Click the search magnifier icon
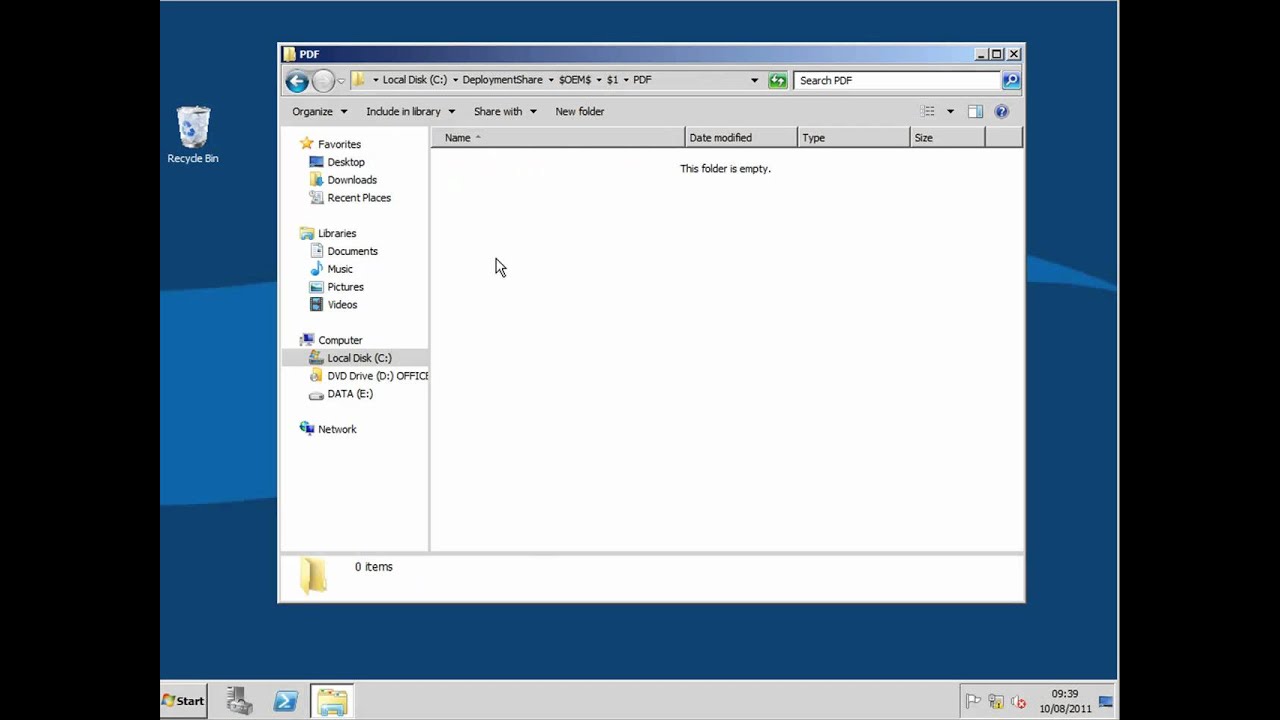1280x720 pixels. 1011,80
